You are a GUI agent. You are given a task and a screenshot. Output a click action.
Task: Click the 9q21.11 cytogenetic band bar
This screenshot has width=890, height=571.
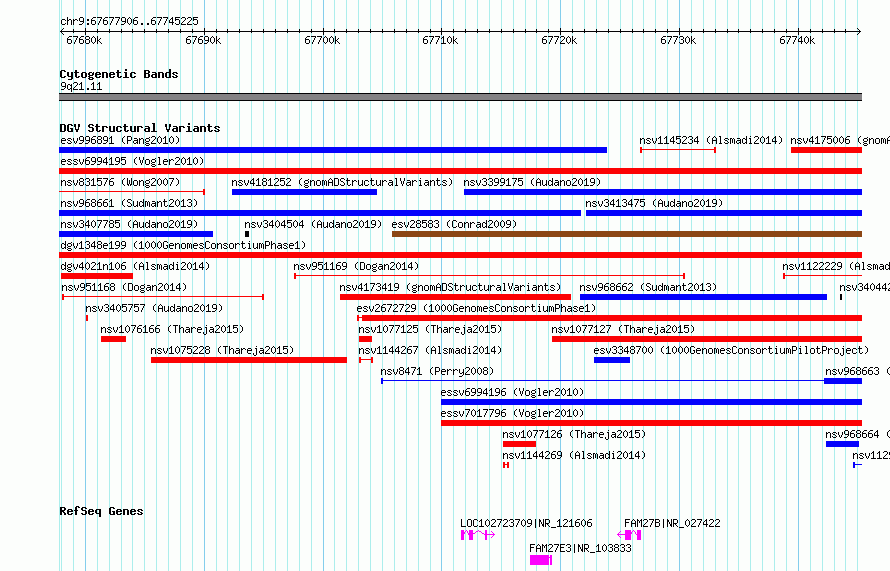click(x=460, y=98)
